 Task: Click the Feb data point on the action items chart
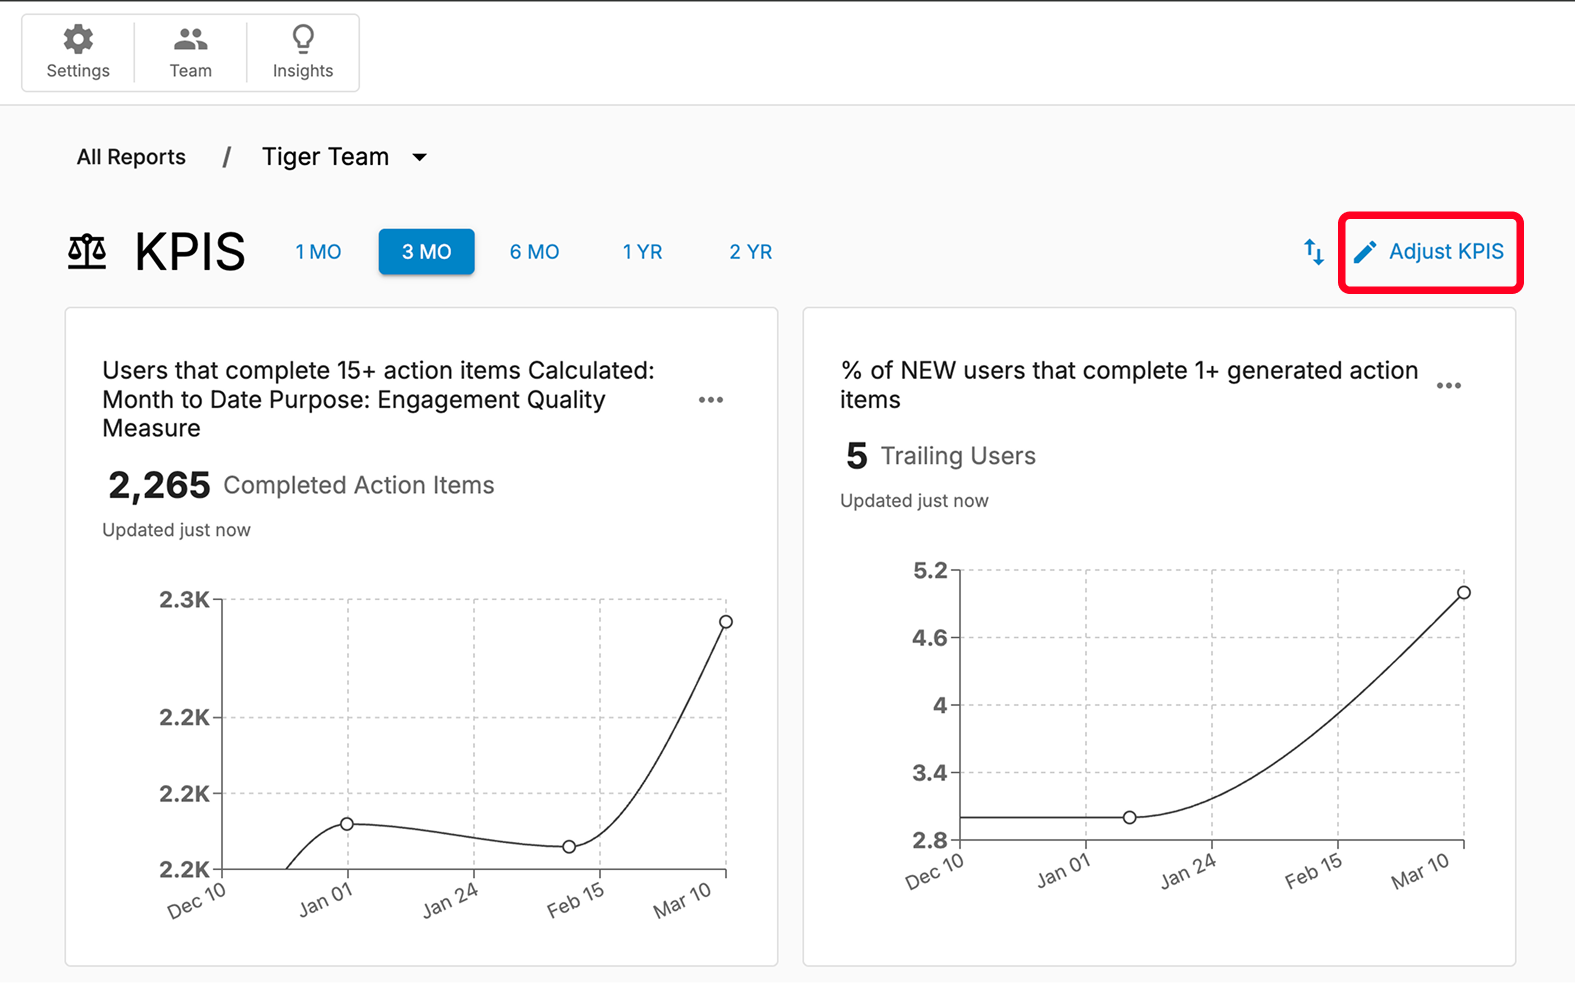point(569,847)
